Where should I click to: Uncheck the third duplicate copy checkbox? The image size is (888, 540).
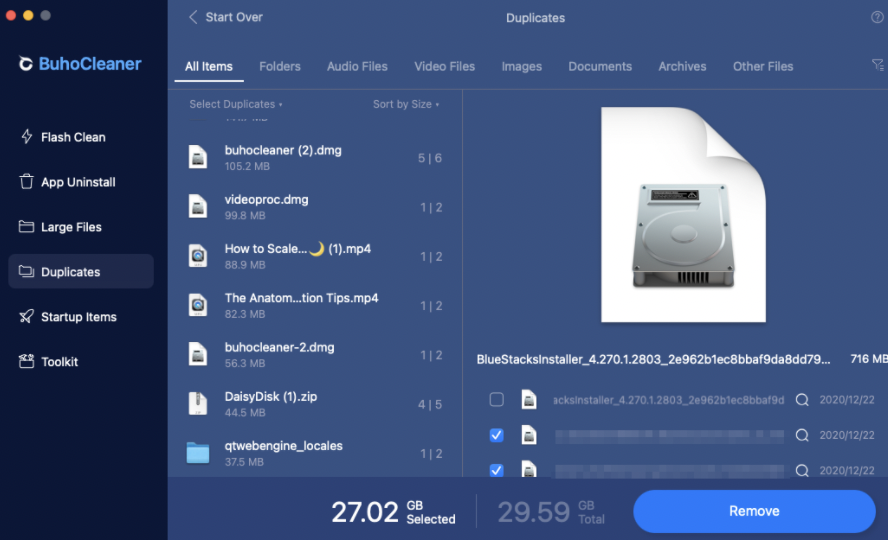[497, 469]
